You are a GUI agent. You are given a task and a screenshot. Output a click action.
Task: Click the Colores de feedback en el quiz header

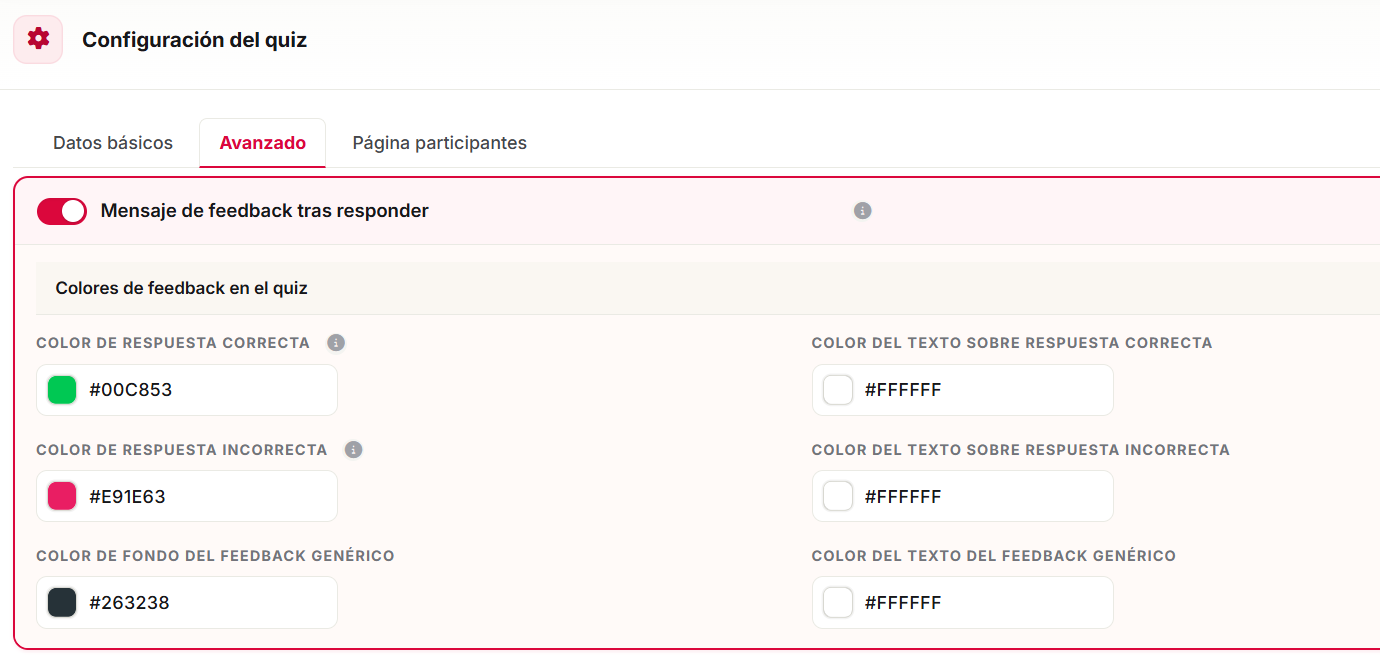point(181,288)
